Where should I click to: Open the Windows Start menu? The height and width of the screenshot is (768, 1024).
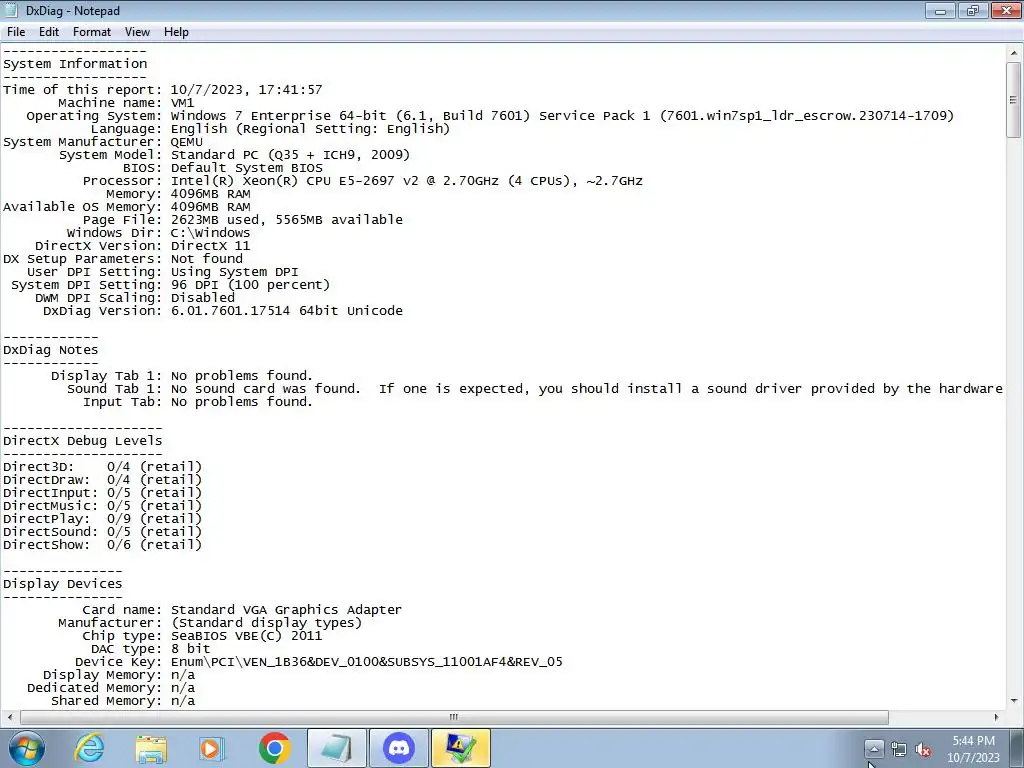click(27, 748)
